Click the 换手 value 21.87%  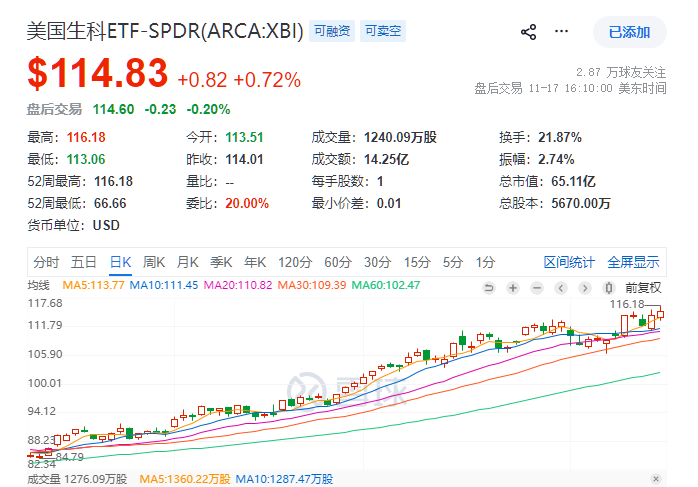560,137
